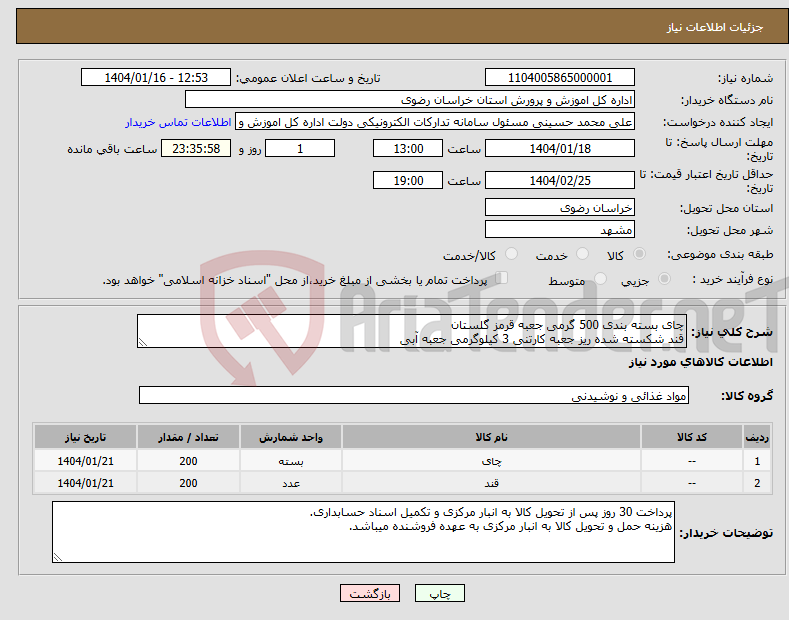The image size is (789, 620).
Task: Click the buyer organization name field
Action: [410, 100]
